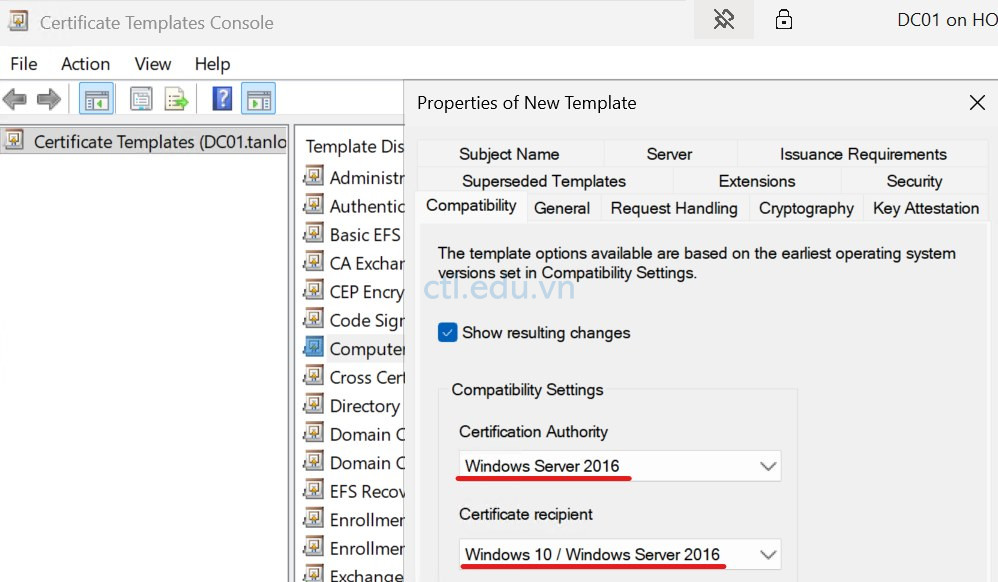Toggle the Show/Hide Console Tree icon
The image size is (998, 582).
(x=96, y=98)
